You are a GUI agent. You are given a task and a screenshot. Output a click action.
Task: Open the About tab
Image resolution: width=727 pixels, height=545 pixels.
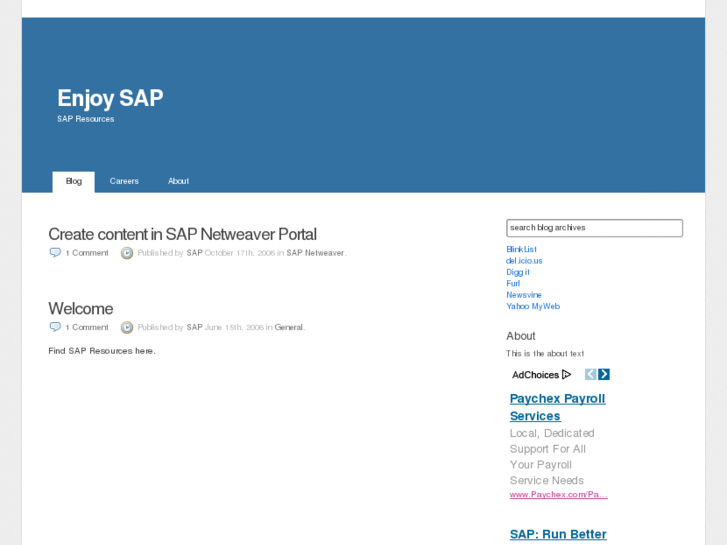(x=178, y=181)
